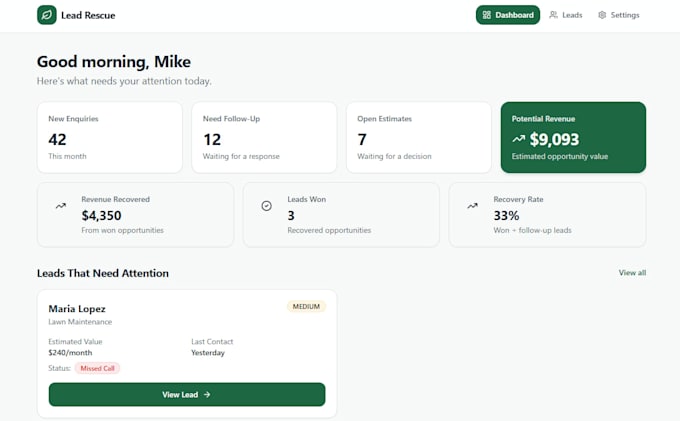Click the $9,093 potential revenue value

pos(554,139)
